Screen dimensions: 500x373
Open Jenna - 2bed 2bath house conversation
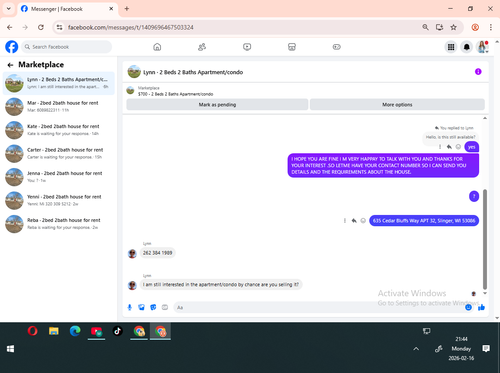pyautogui.click(x=59, y=177)
